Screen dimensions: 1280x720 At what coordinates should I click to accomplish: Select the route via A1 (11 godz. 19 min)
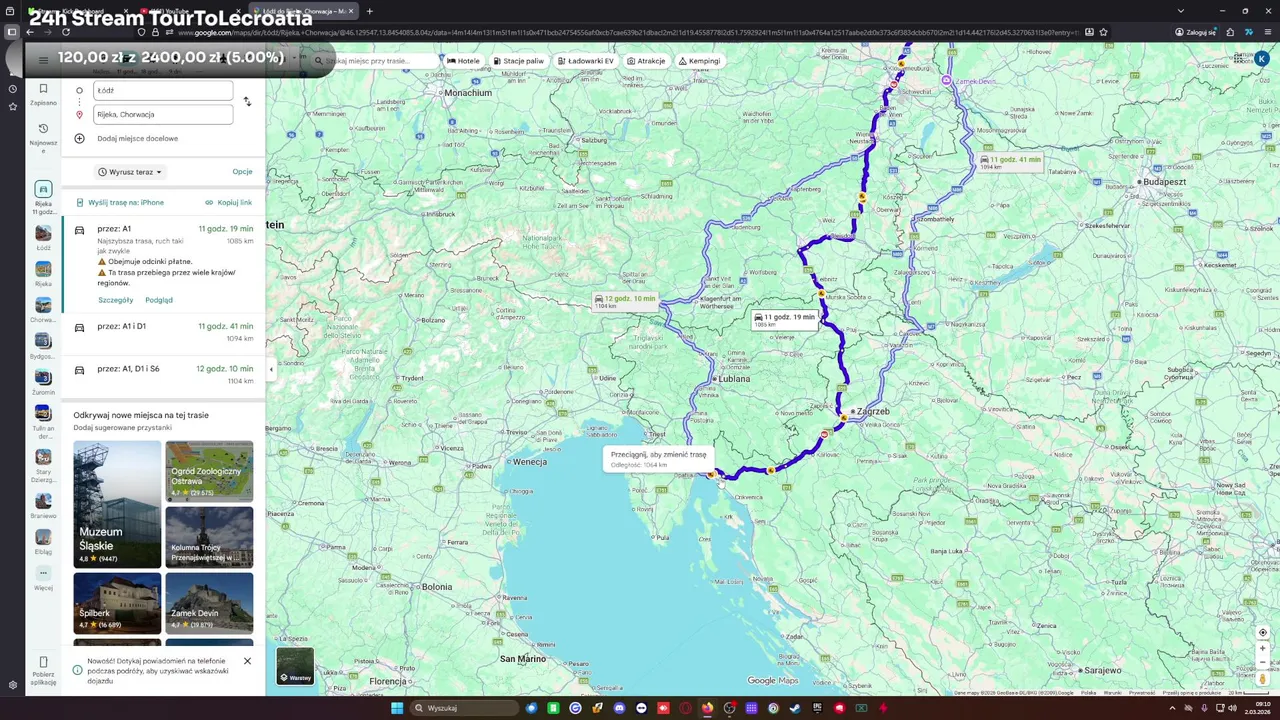[x=164, y=265]
